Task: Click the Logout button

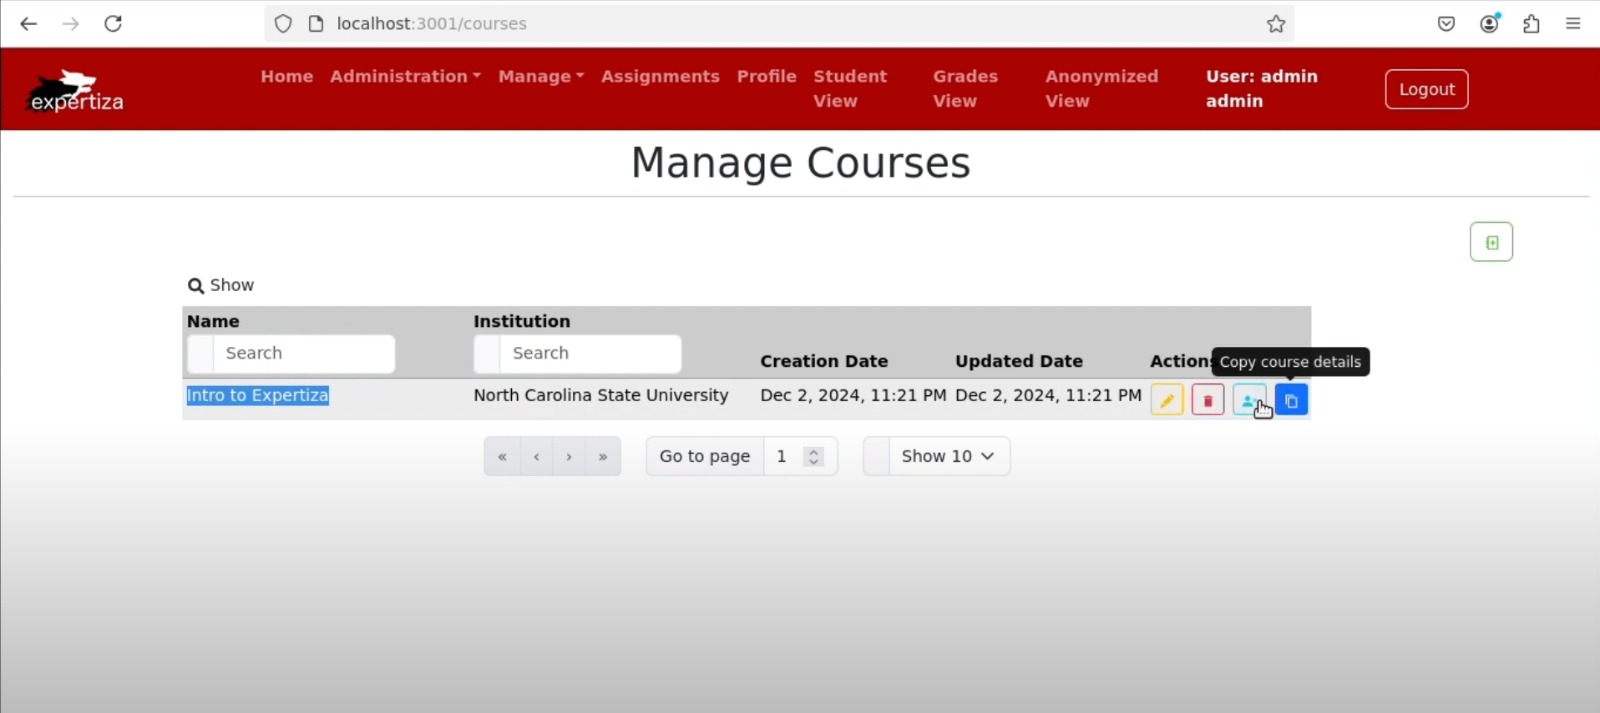Action: (1426, 90)
